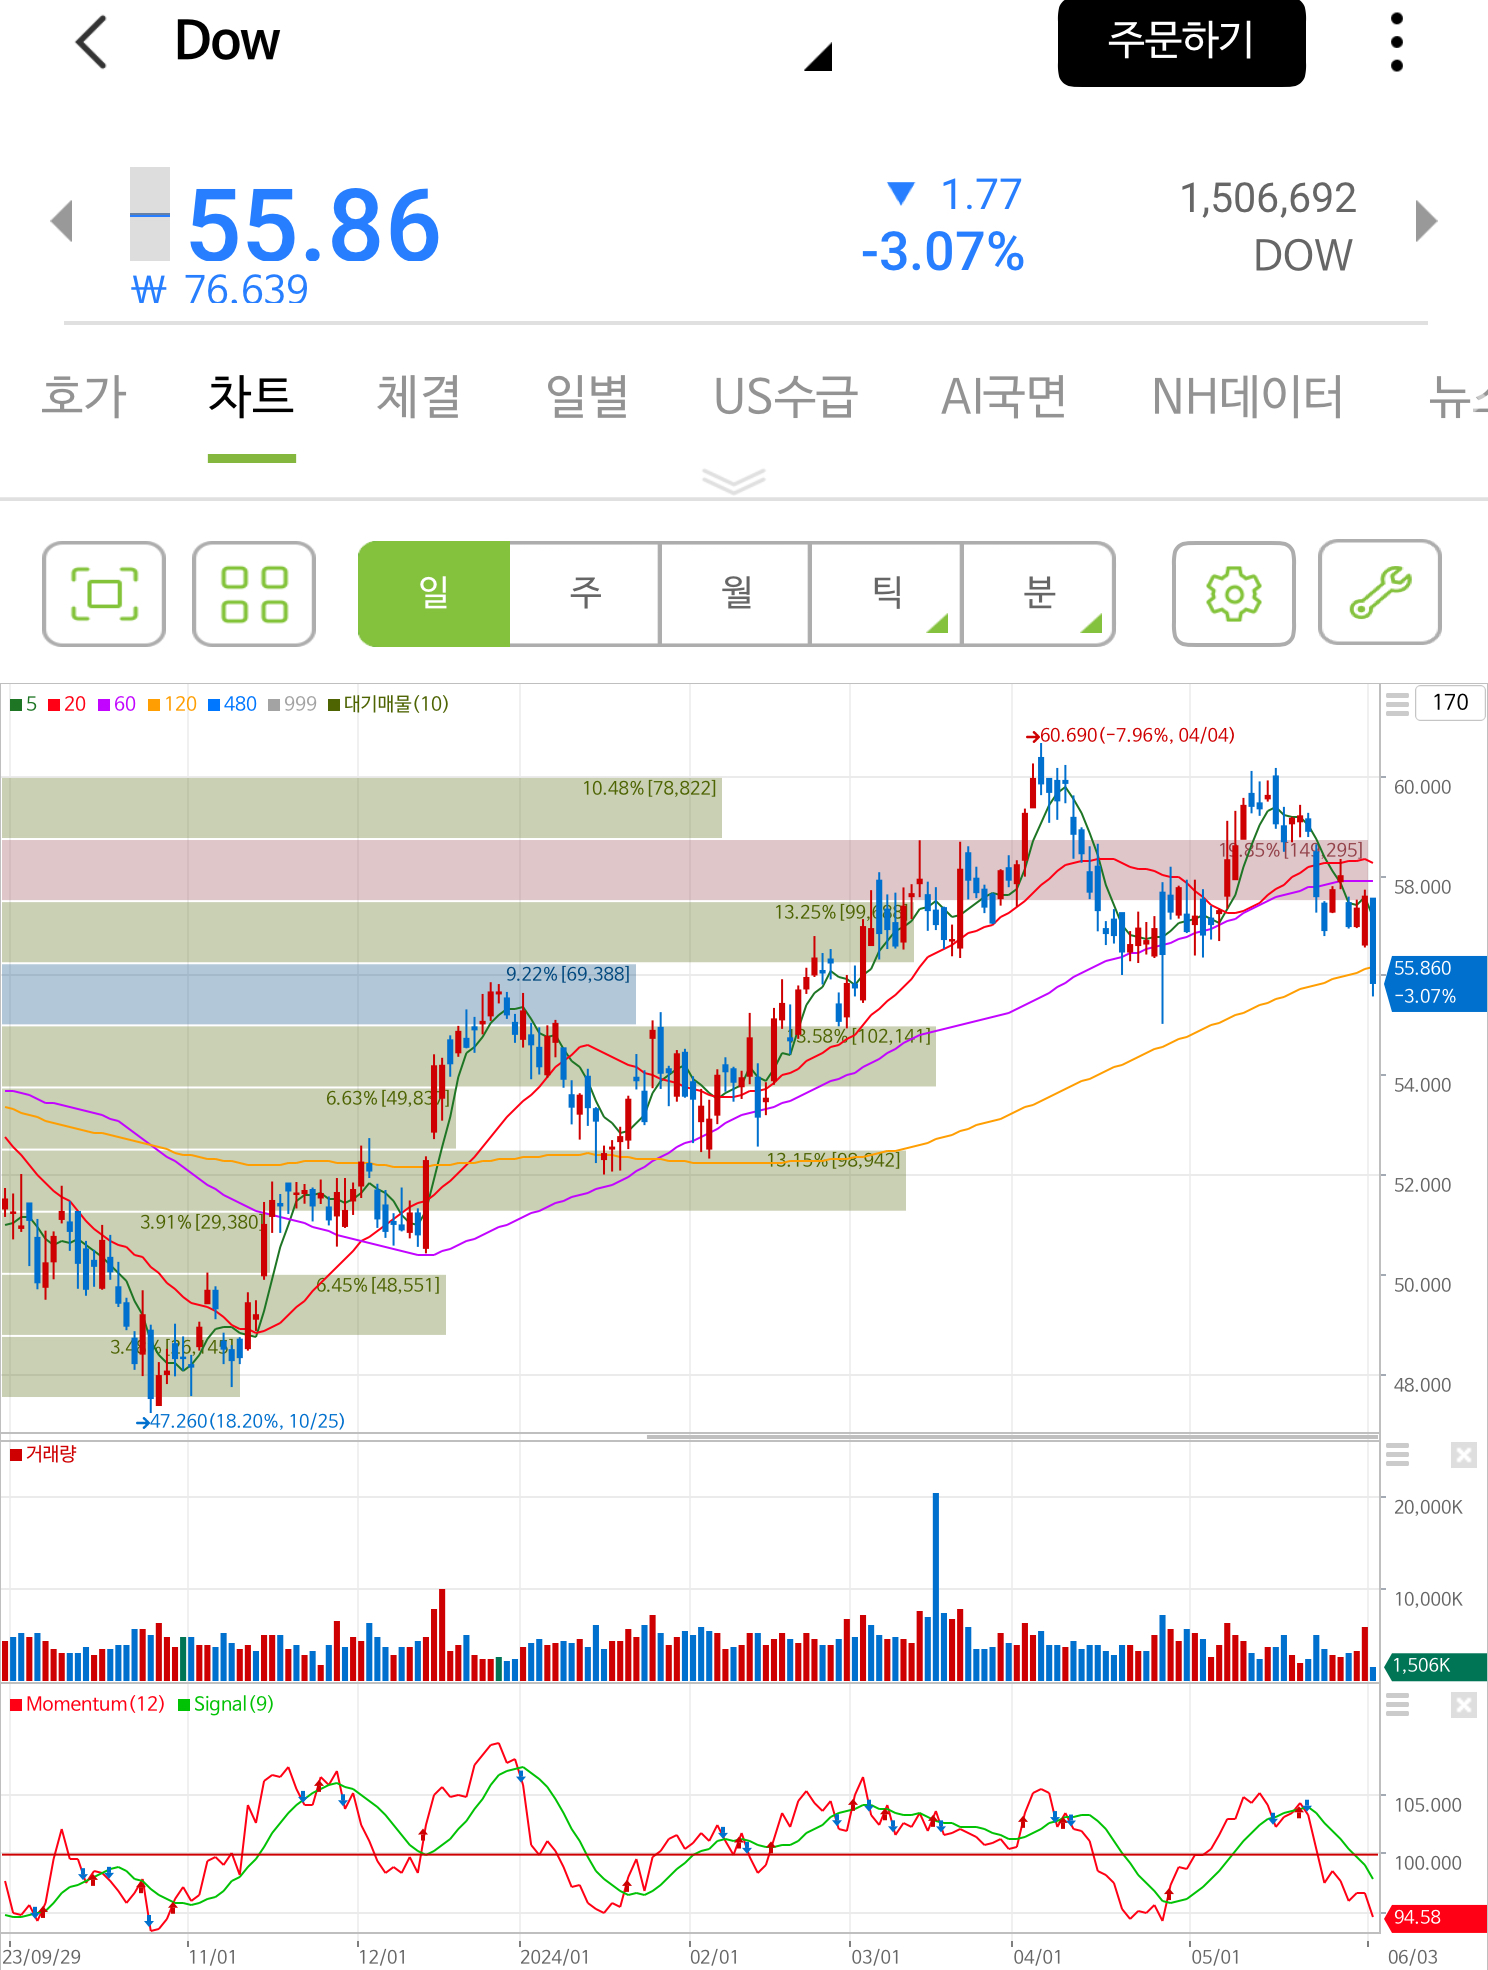Tap the 2024/01 date axis label

555,1956
